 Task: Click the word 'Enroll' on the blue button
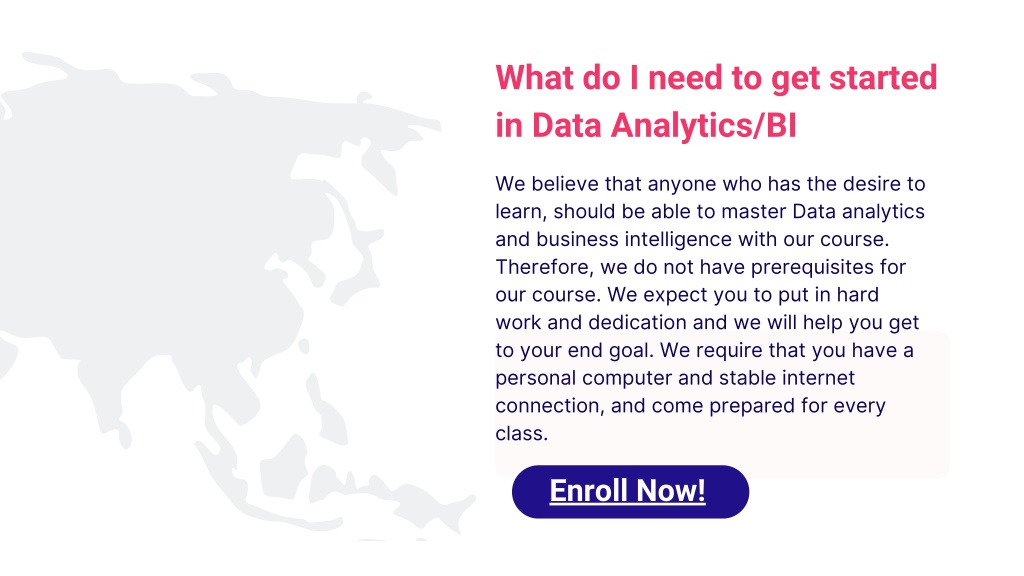[590, 491]
